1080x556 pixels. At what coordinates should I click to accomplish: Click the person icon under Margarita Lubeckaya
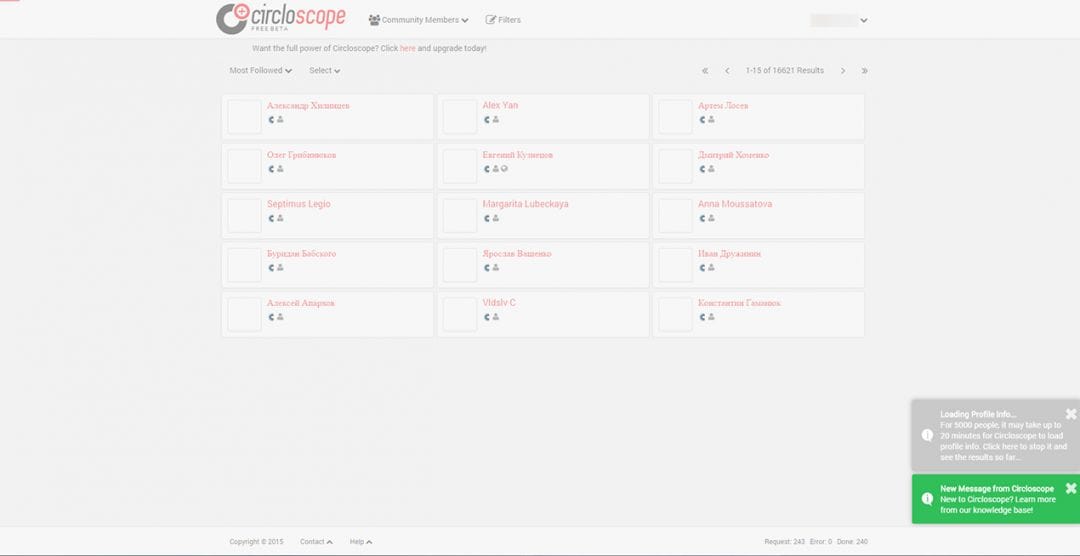[x=495, y=218]
